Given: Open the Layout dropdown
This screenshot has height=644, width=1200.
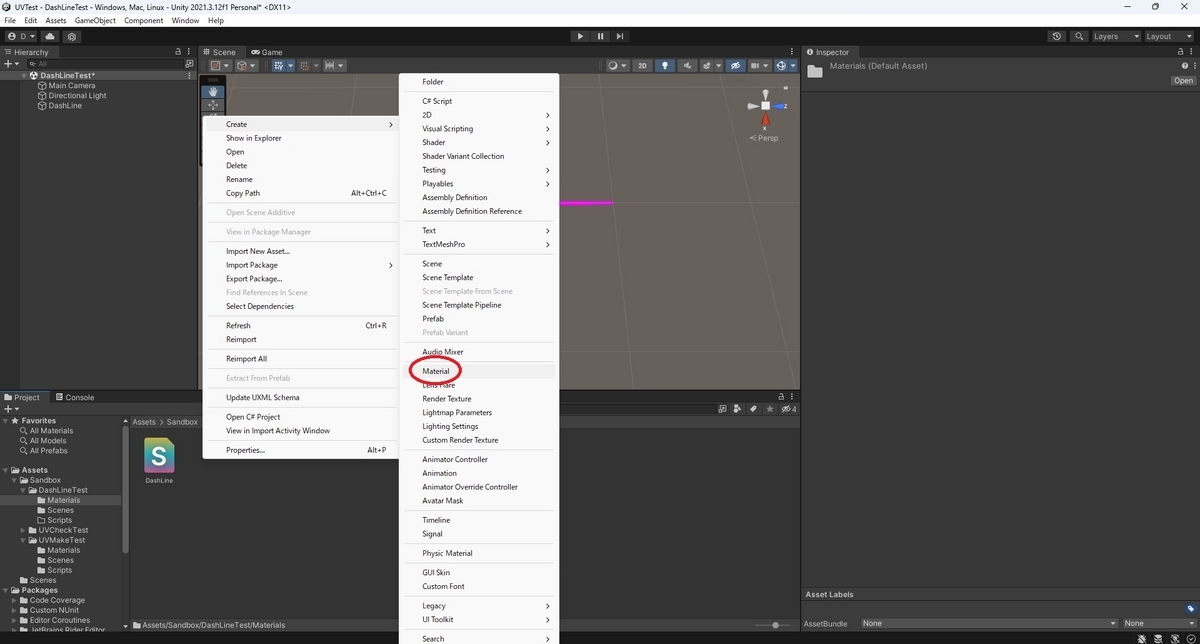Looking at the screenshot, I should pos(1168,35).
